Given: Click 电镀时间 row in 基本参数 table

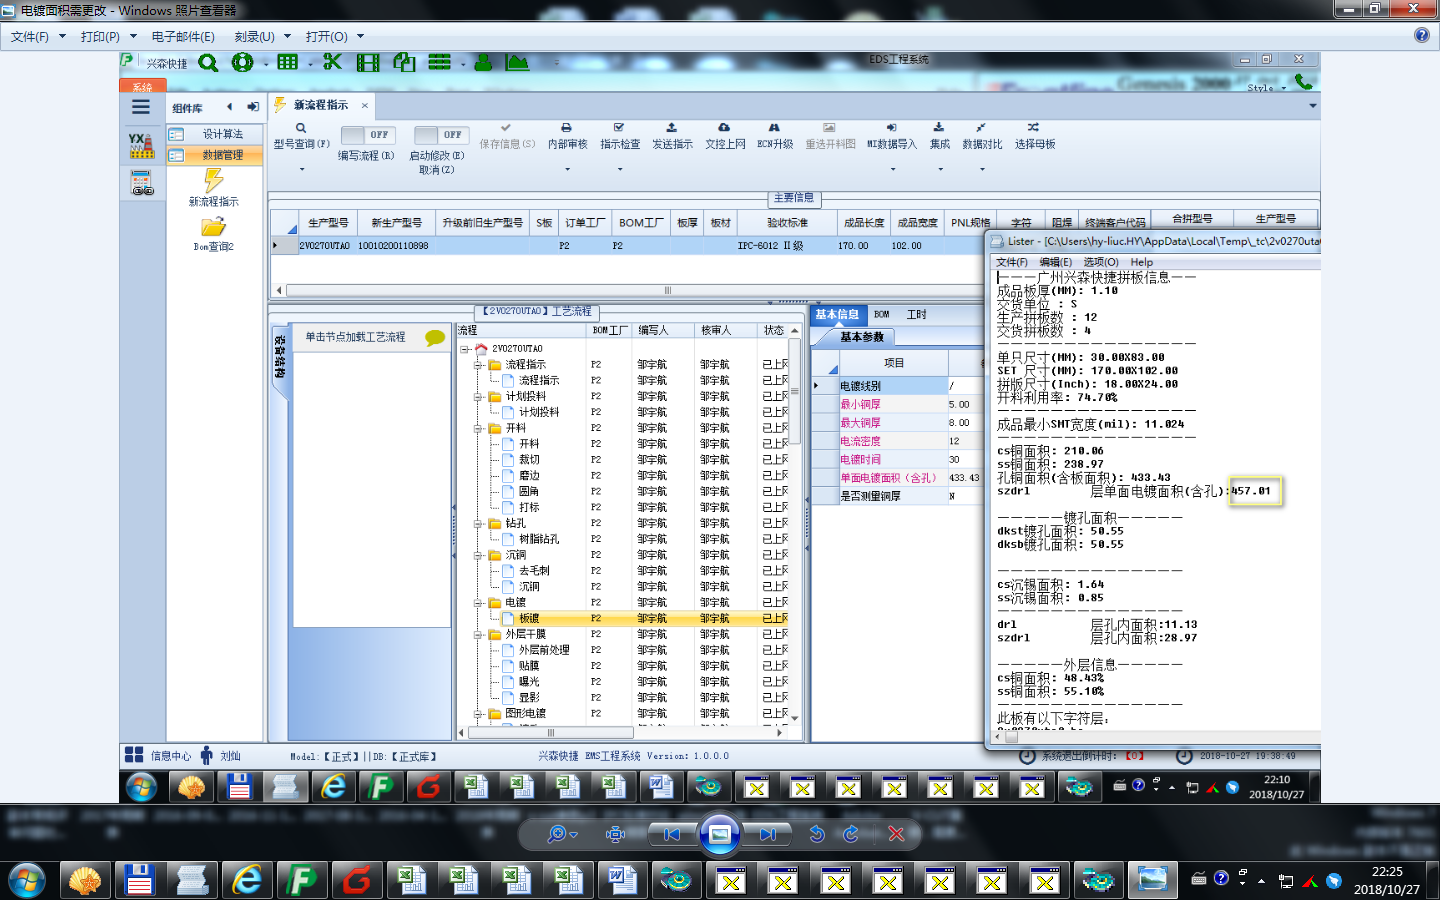Looking at the screenshot, I should coord(896,459).
